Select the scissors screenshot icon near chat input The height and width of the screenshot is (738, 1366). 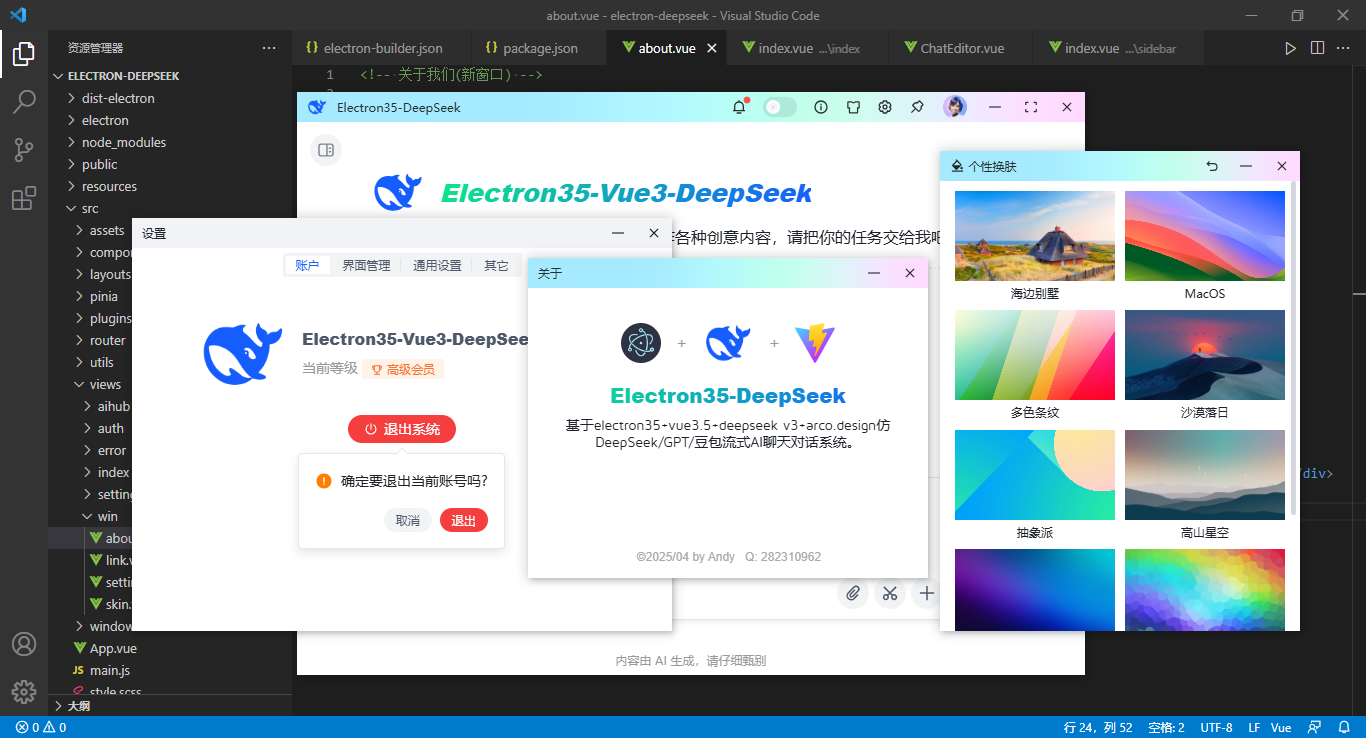click(x=890, y=593)
